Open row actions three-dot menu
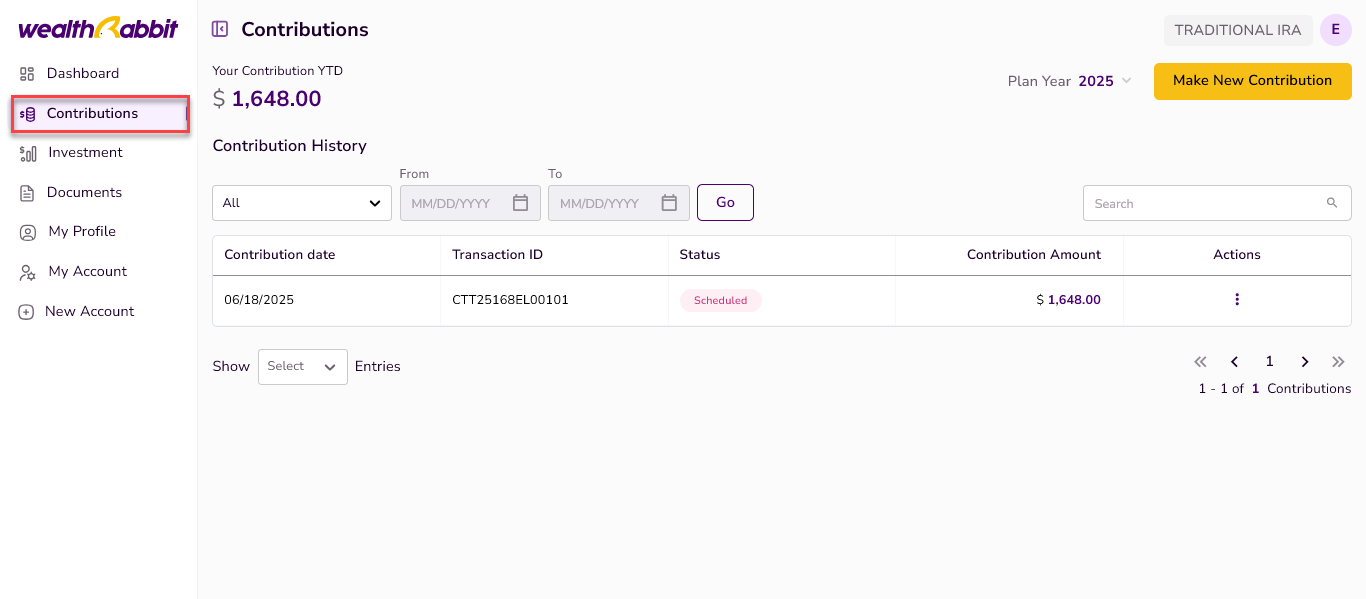Viewport: 1366px width, 599px height. (x=1237, y=300)
